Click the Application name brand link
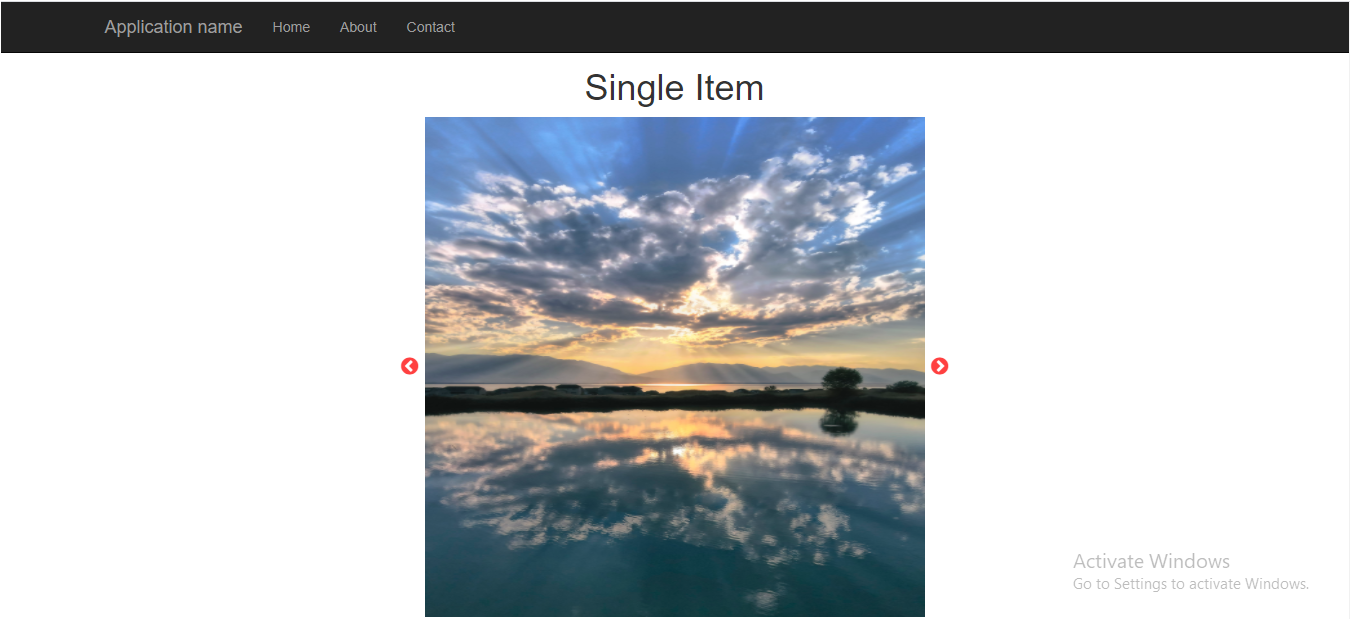Screen dimensions: 1351x620 (173, 27)
